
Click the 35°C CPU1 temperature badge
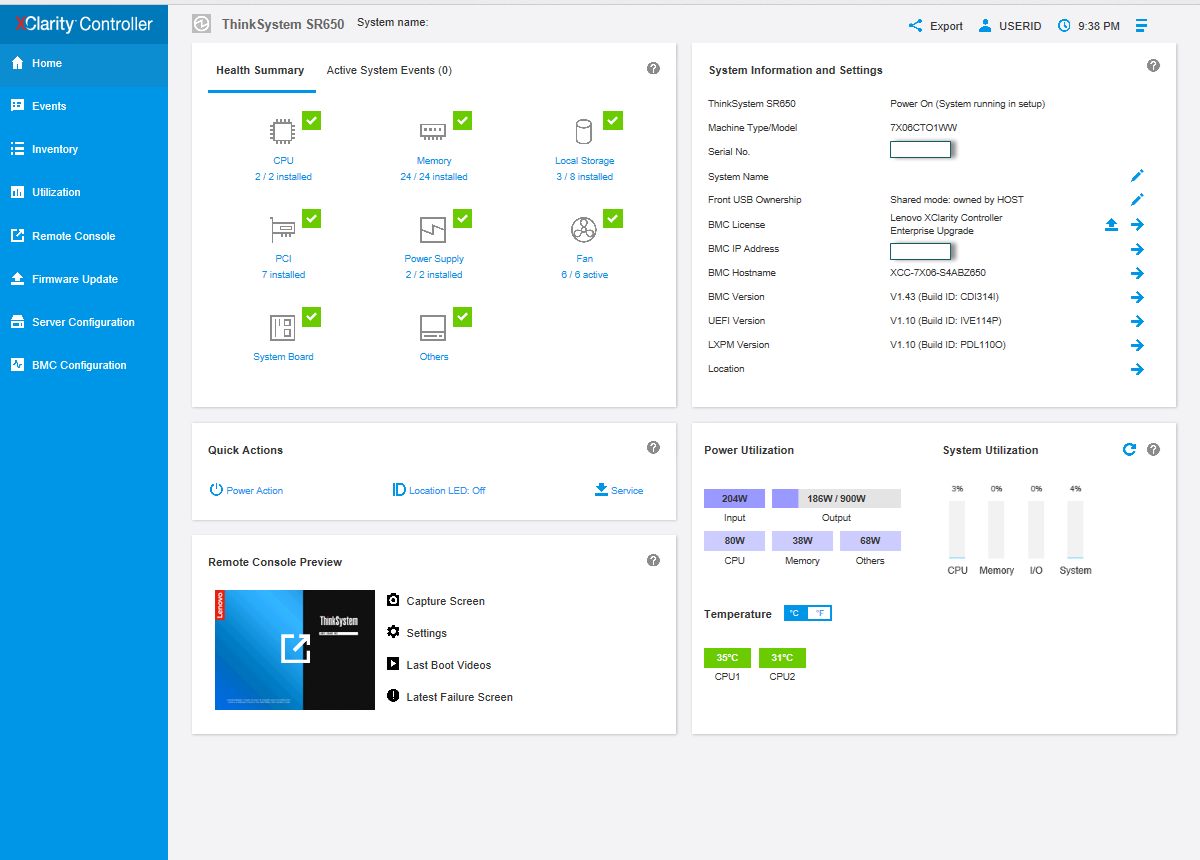tap(727, 658)
